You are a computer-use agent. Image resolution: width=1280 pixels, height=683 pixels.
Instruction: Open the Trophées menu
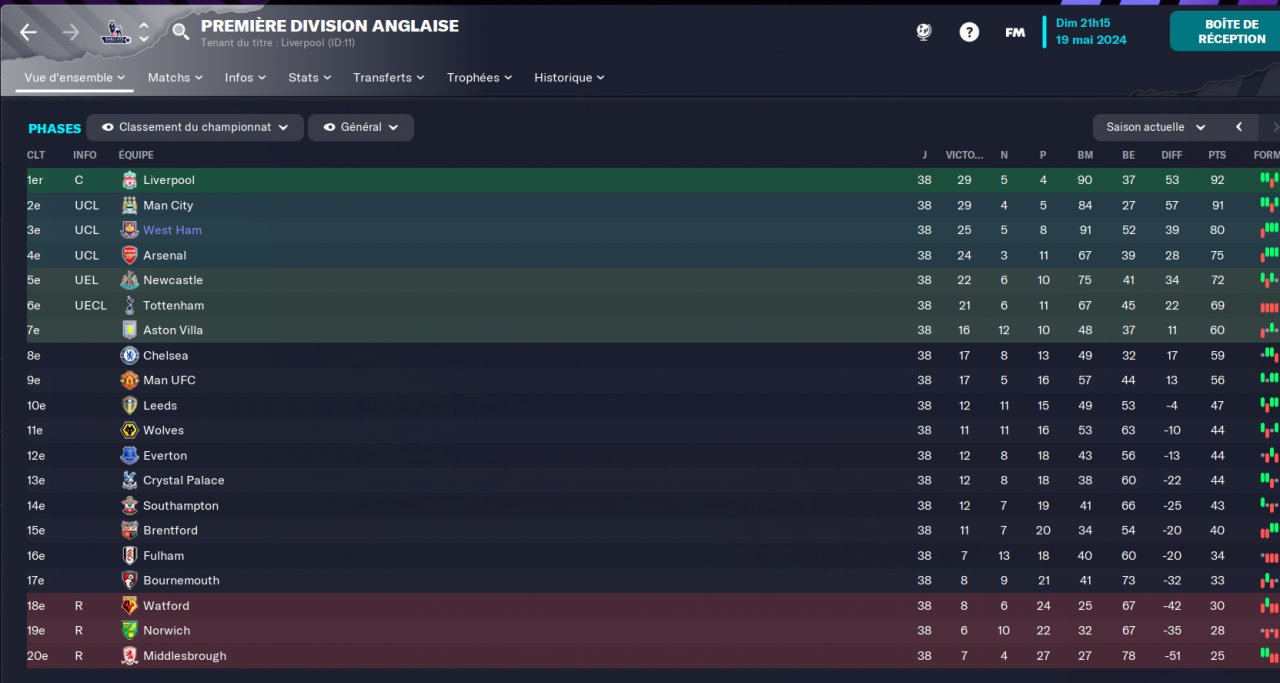[479, 77]
